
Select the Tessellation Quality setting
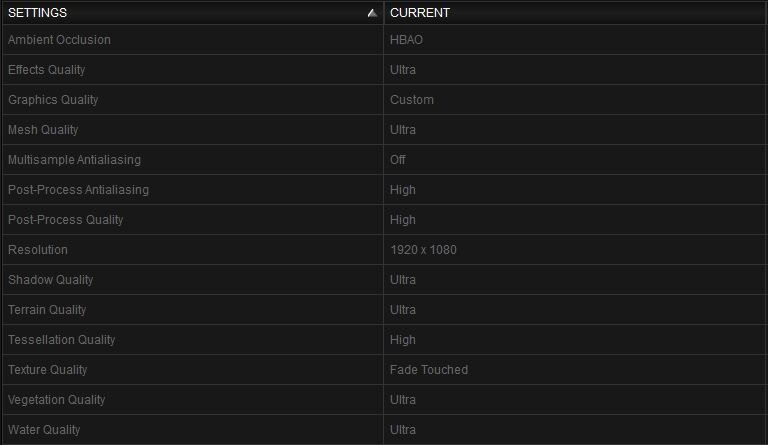61,340
